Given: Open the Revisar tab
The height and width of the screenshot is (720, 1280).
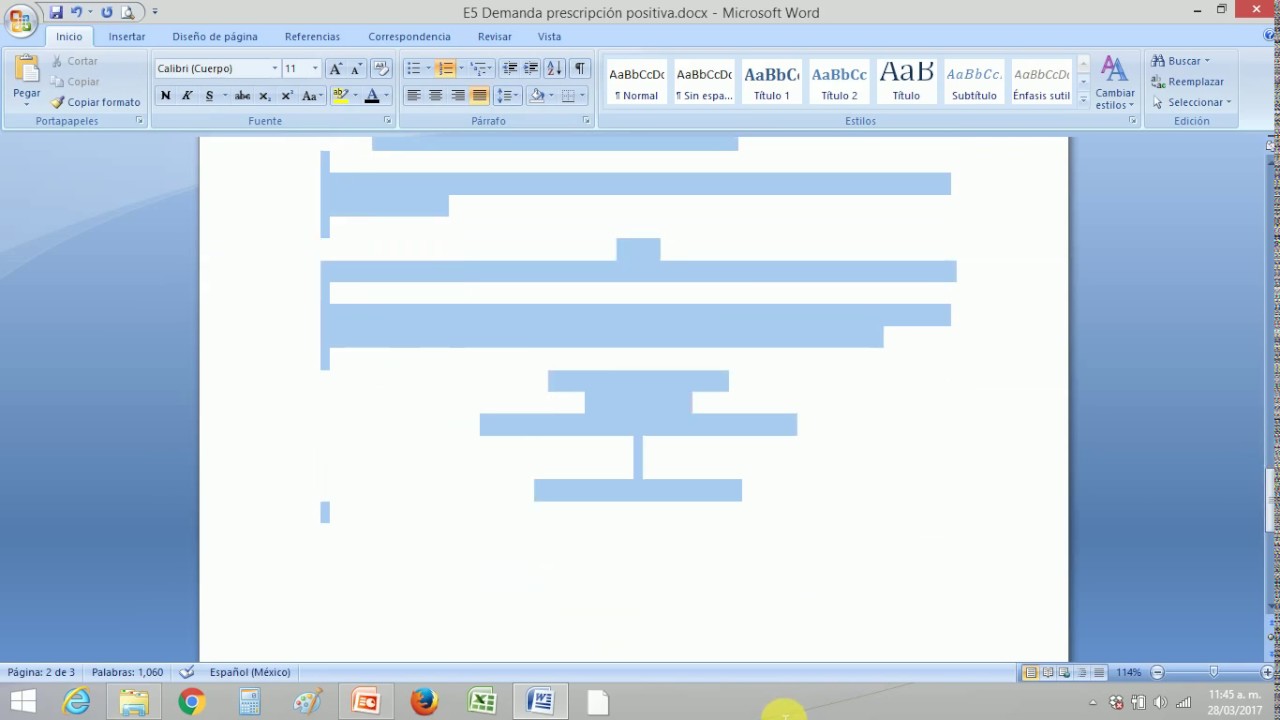Looking at the screenshot, I should 495,36.
